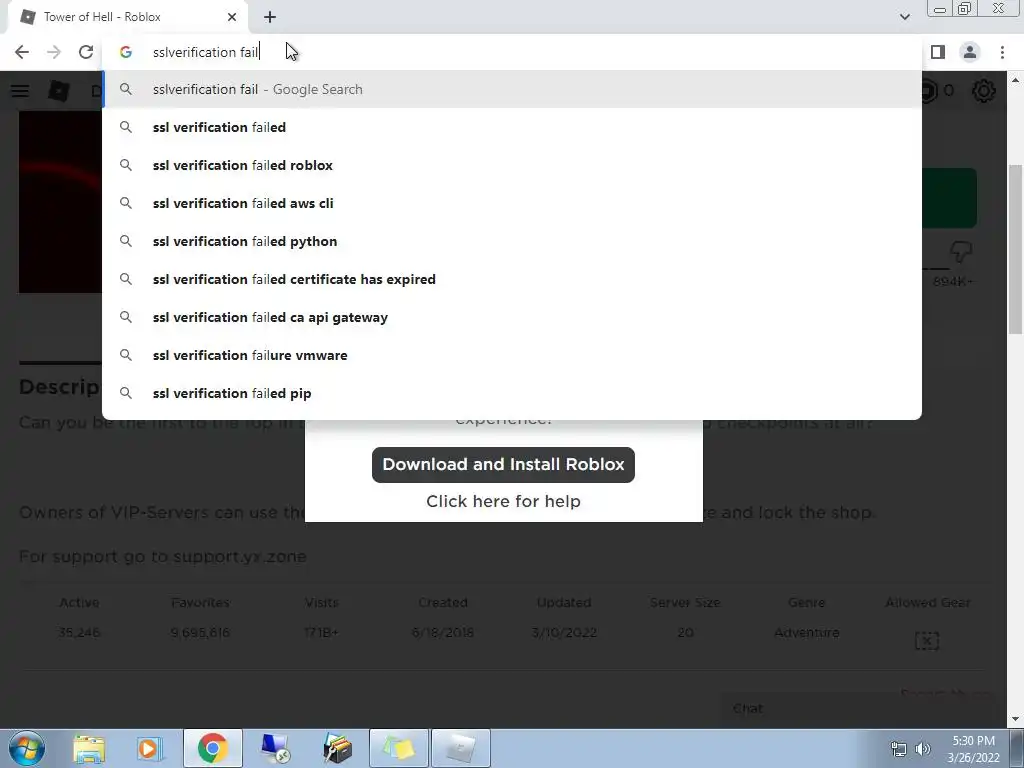Click the Chrome taskbar icon
This screenshot has width=1024, height=768.
212,748
